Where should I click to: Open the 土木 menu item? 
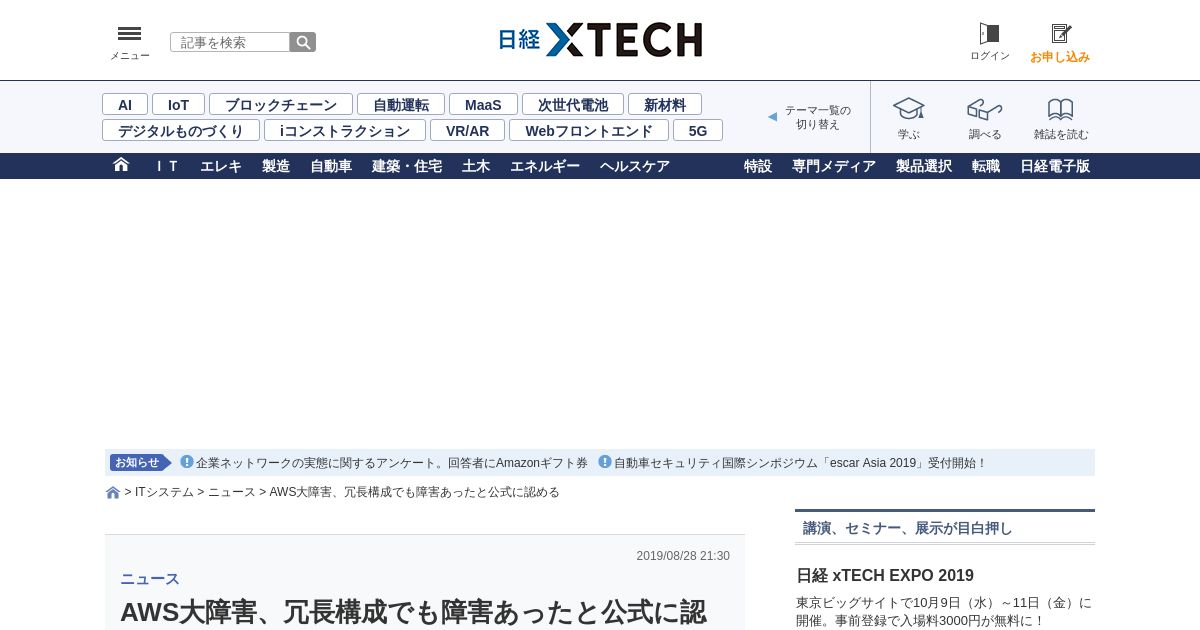(476, 166)
